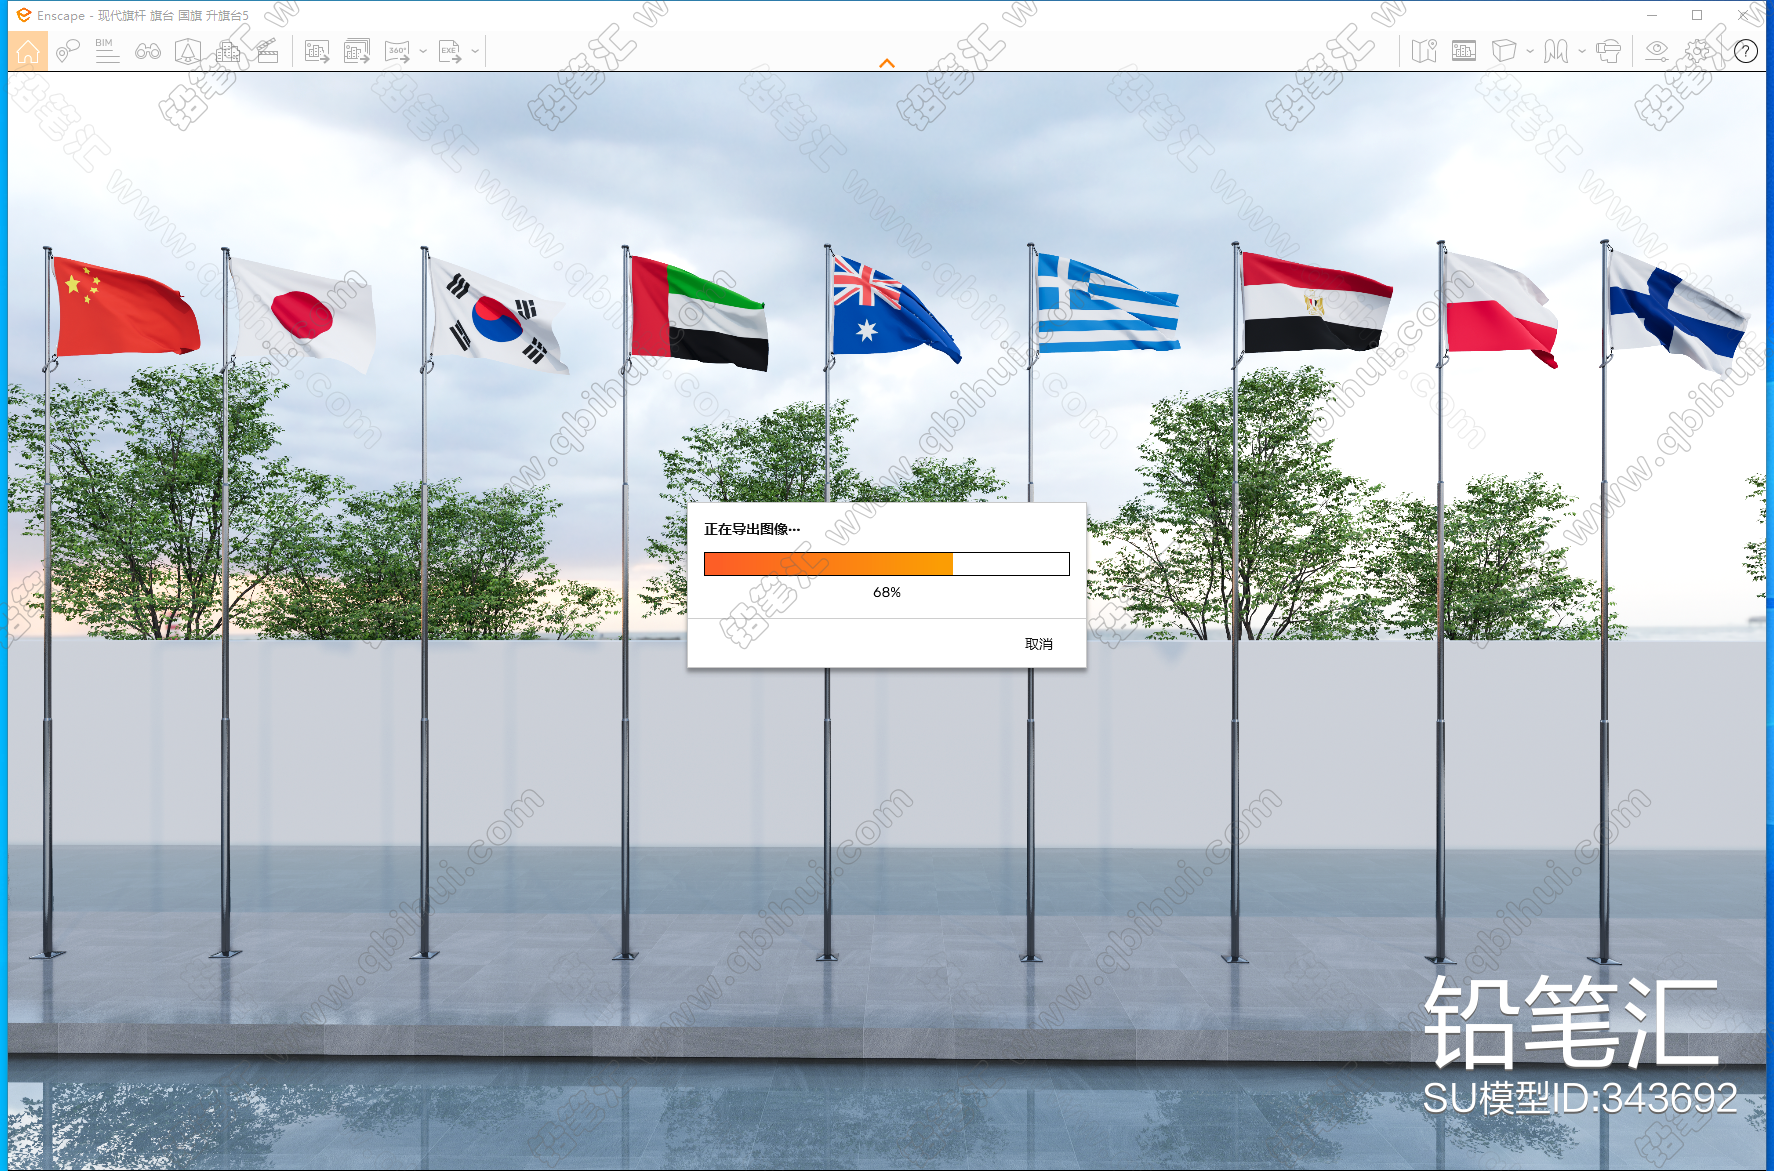Open the Help question mark icon

tap(1746, 51)
